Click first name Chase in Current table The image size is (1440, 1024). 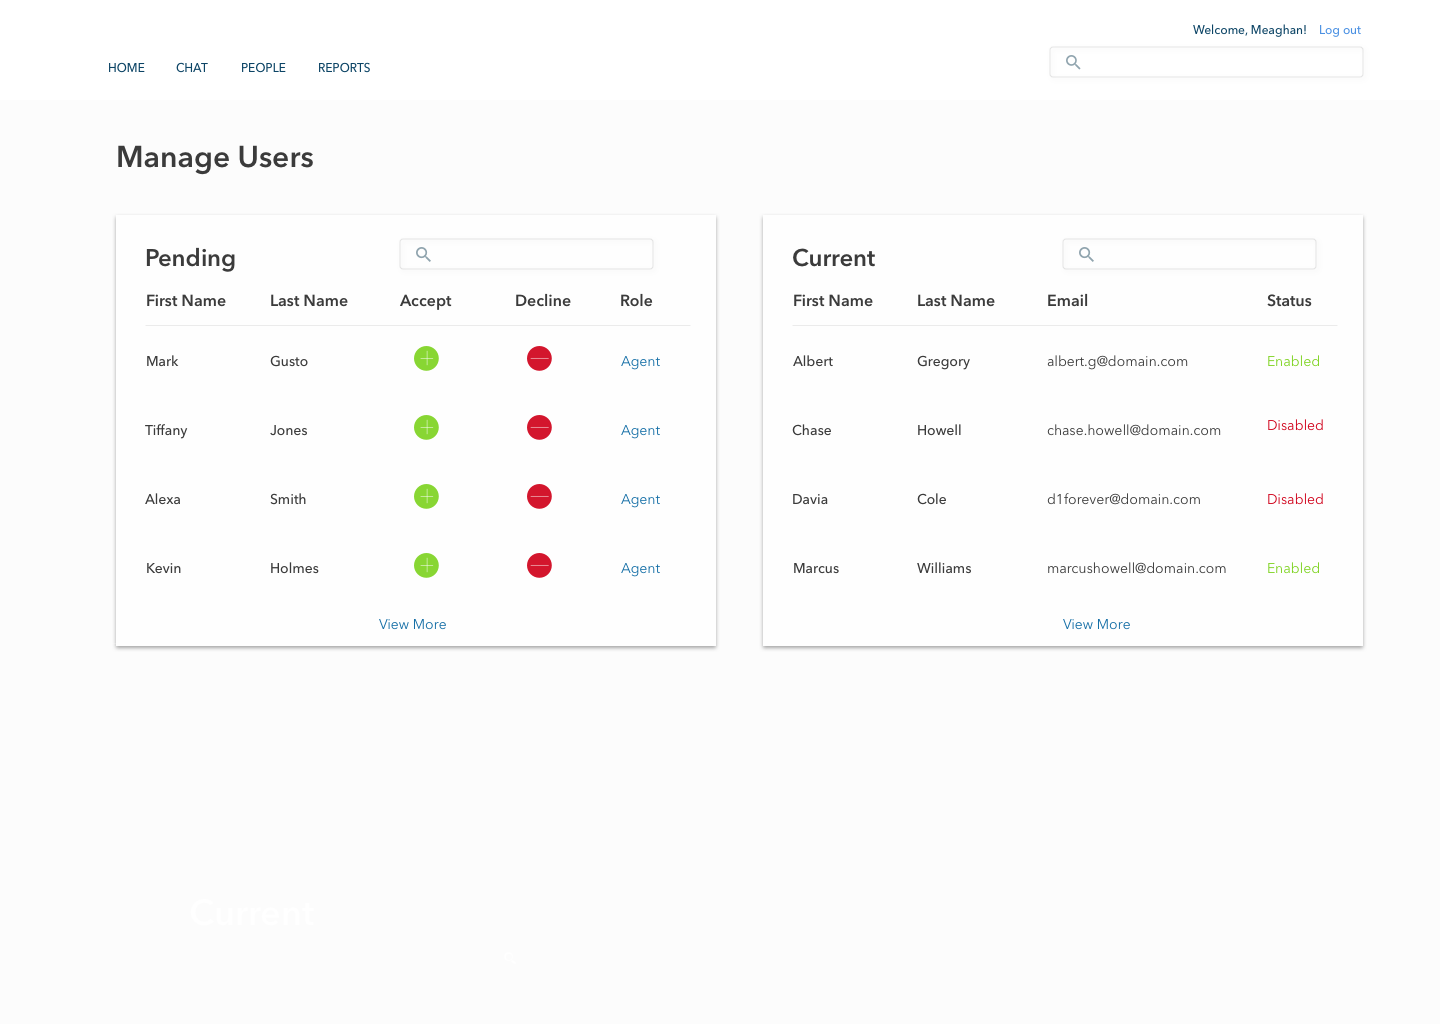(812, 430)
